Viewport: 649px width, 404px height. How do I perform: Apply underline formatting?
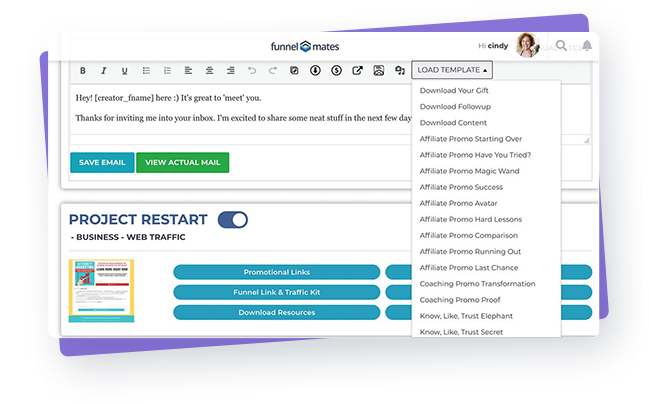[124, 71]
